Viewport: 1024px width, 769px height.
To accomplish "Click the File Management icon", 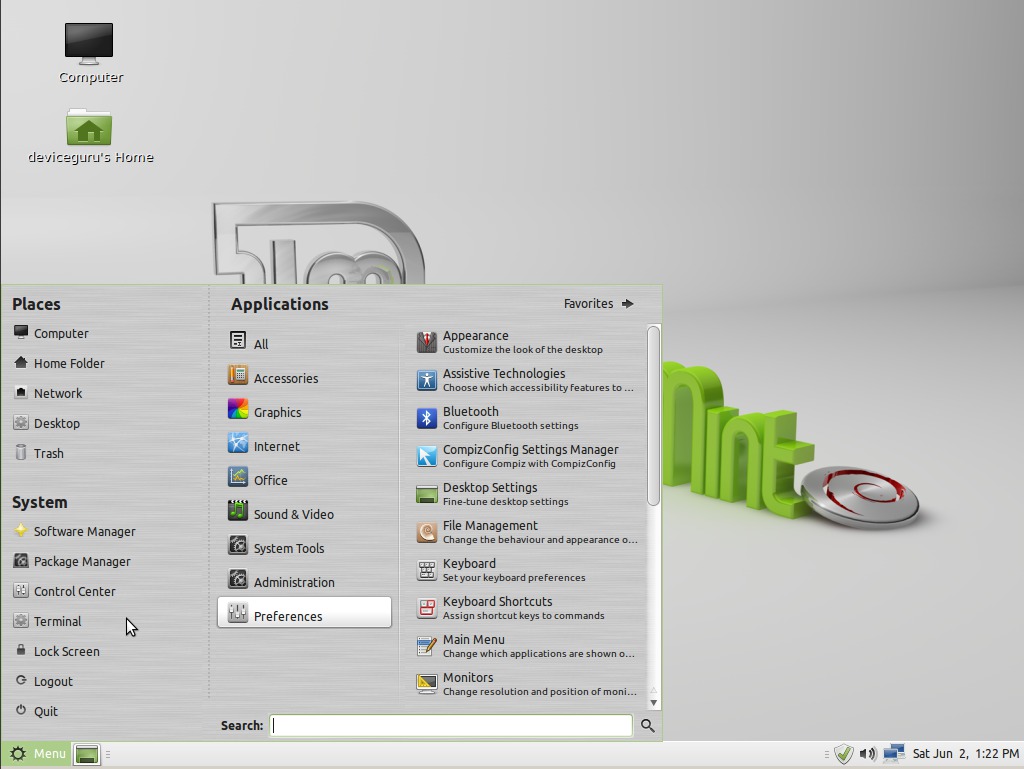I will point(426,532).
